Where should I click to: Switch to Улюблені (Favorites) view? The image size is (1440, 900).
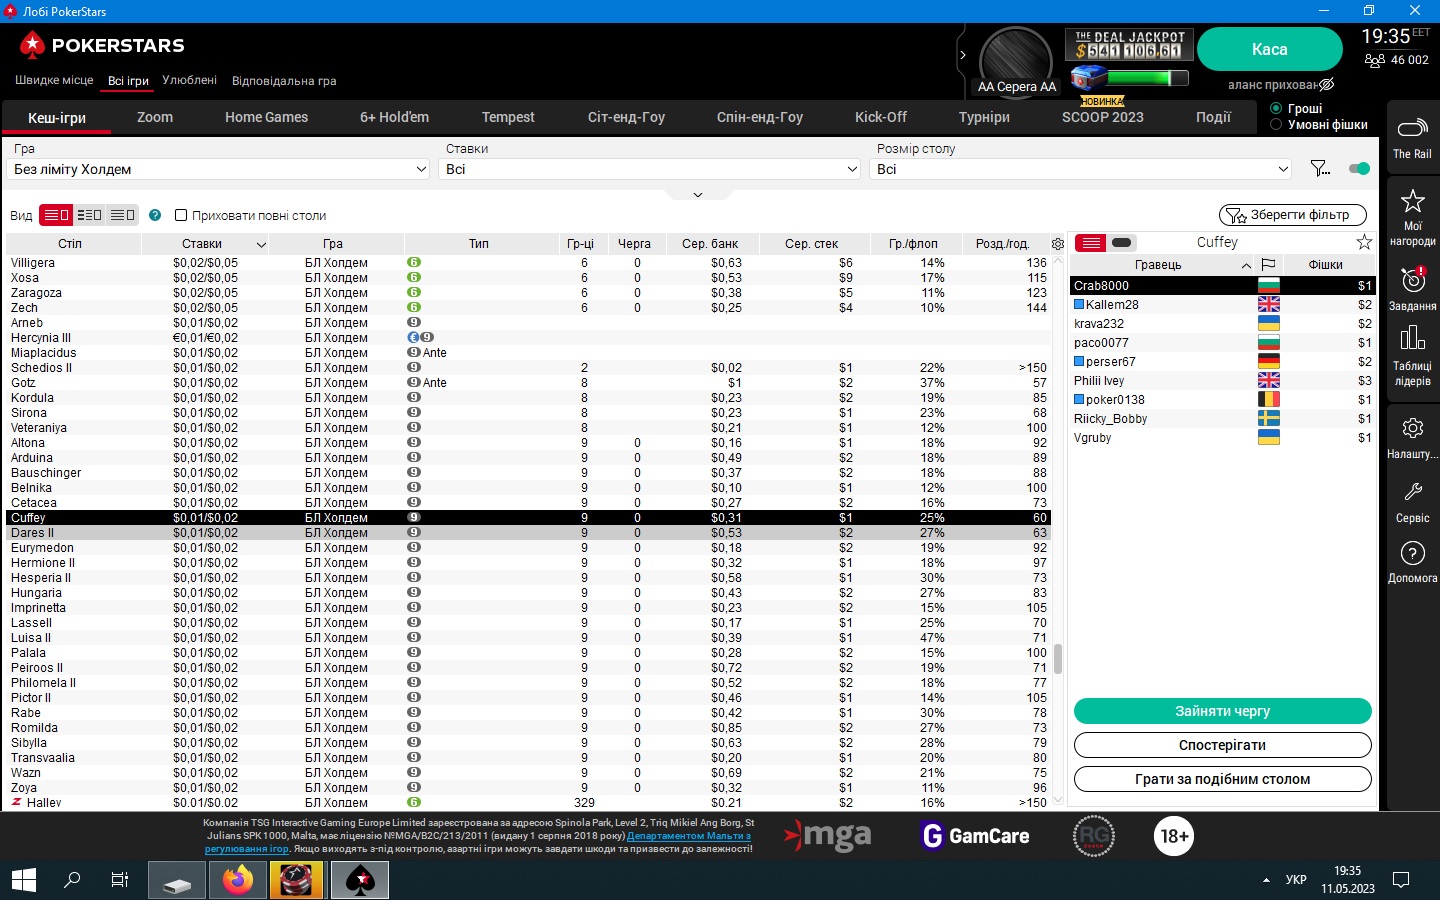click(189, 80)
